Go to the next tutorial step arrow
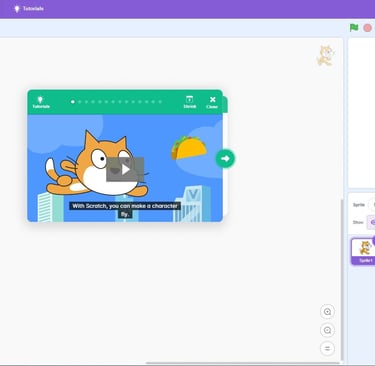Viewport: 375px width, 366px height. coord(225,159)
